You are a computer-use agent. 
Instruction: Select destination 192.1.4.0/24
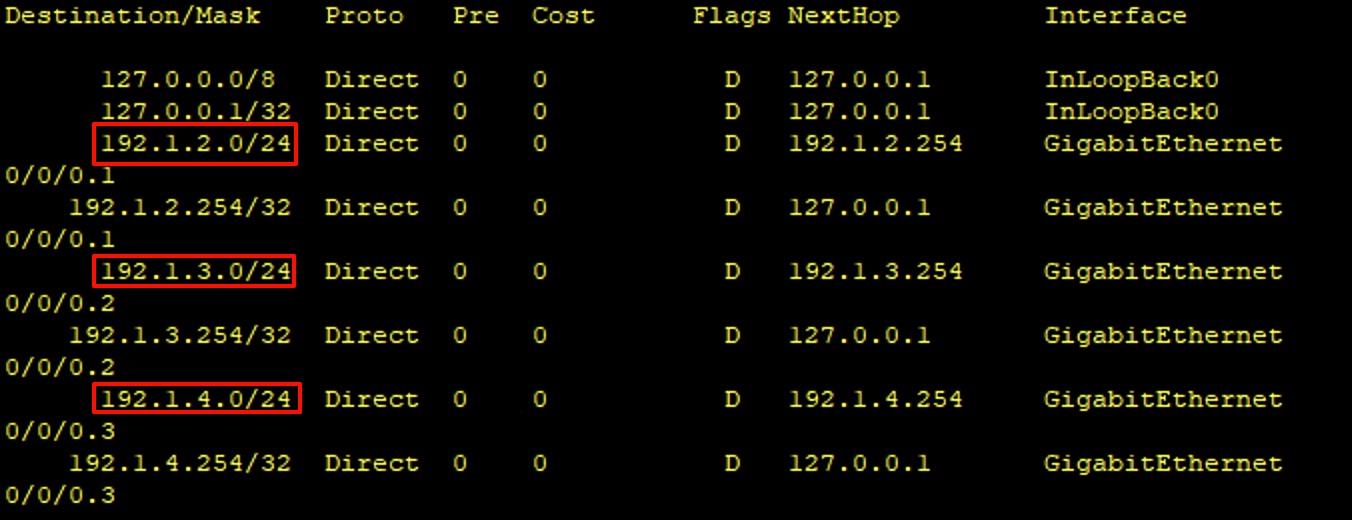(196, 400)
